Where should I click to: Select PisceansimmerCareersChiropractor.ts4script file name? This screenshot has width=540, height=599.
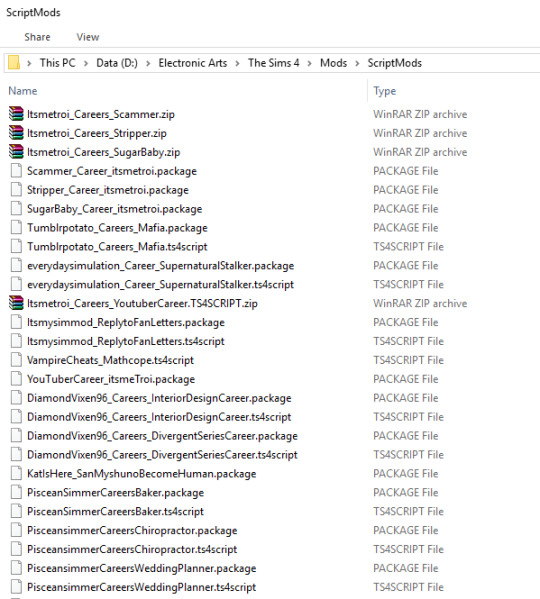pyautogui.click(x=132, y=549)
